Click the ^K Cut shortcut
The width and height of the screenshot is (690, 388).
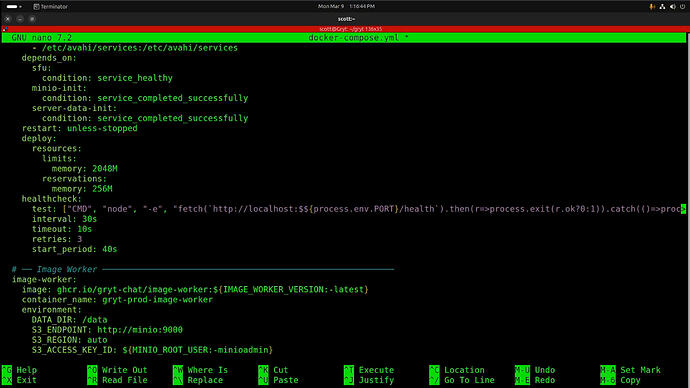[x=273, y=370]
